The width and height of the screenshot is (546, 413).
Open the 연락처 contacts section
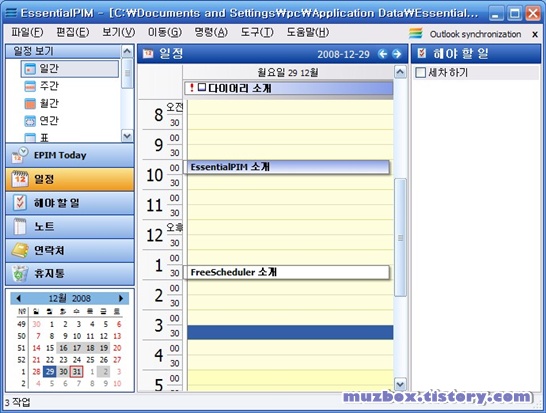pyautogui.click(x=70, y=250)
